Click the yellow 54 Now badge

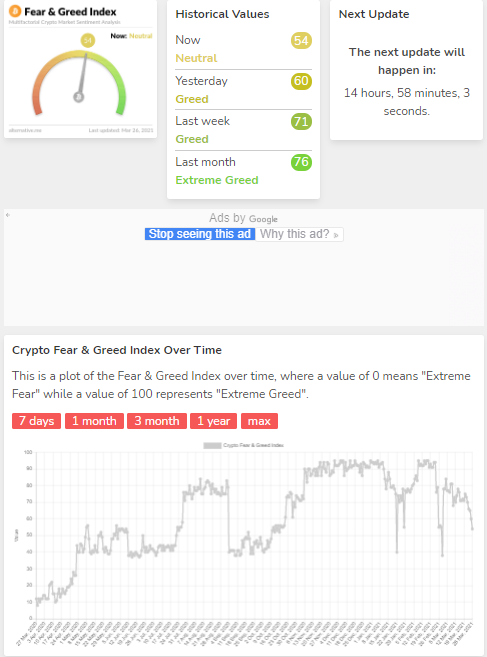coord(301,41)
